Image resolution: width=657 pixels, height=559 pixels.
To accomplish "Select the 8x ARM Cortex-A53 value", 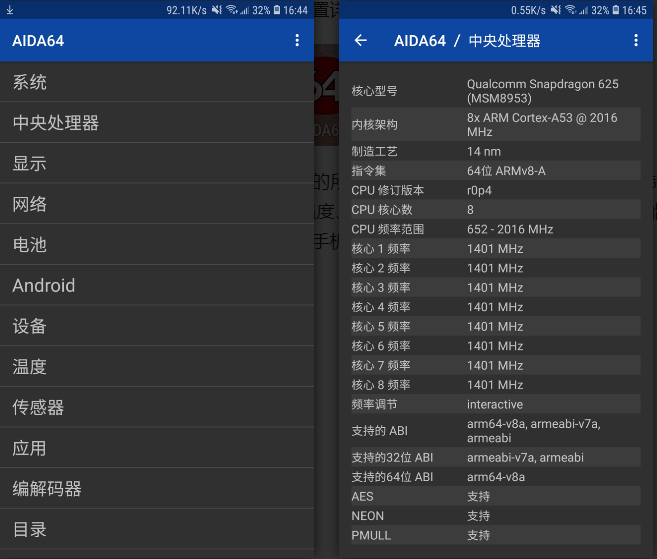I will click(542, 124).
